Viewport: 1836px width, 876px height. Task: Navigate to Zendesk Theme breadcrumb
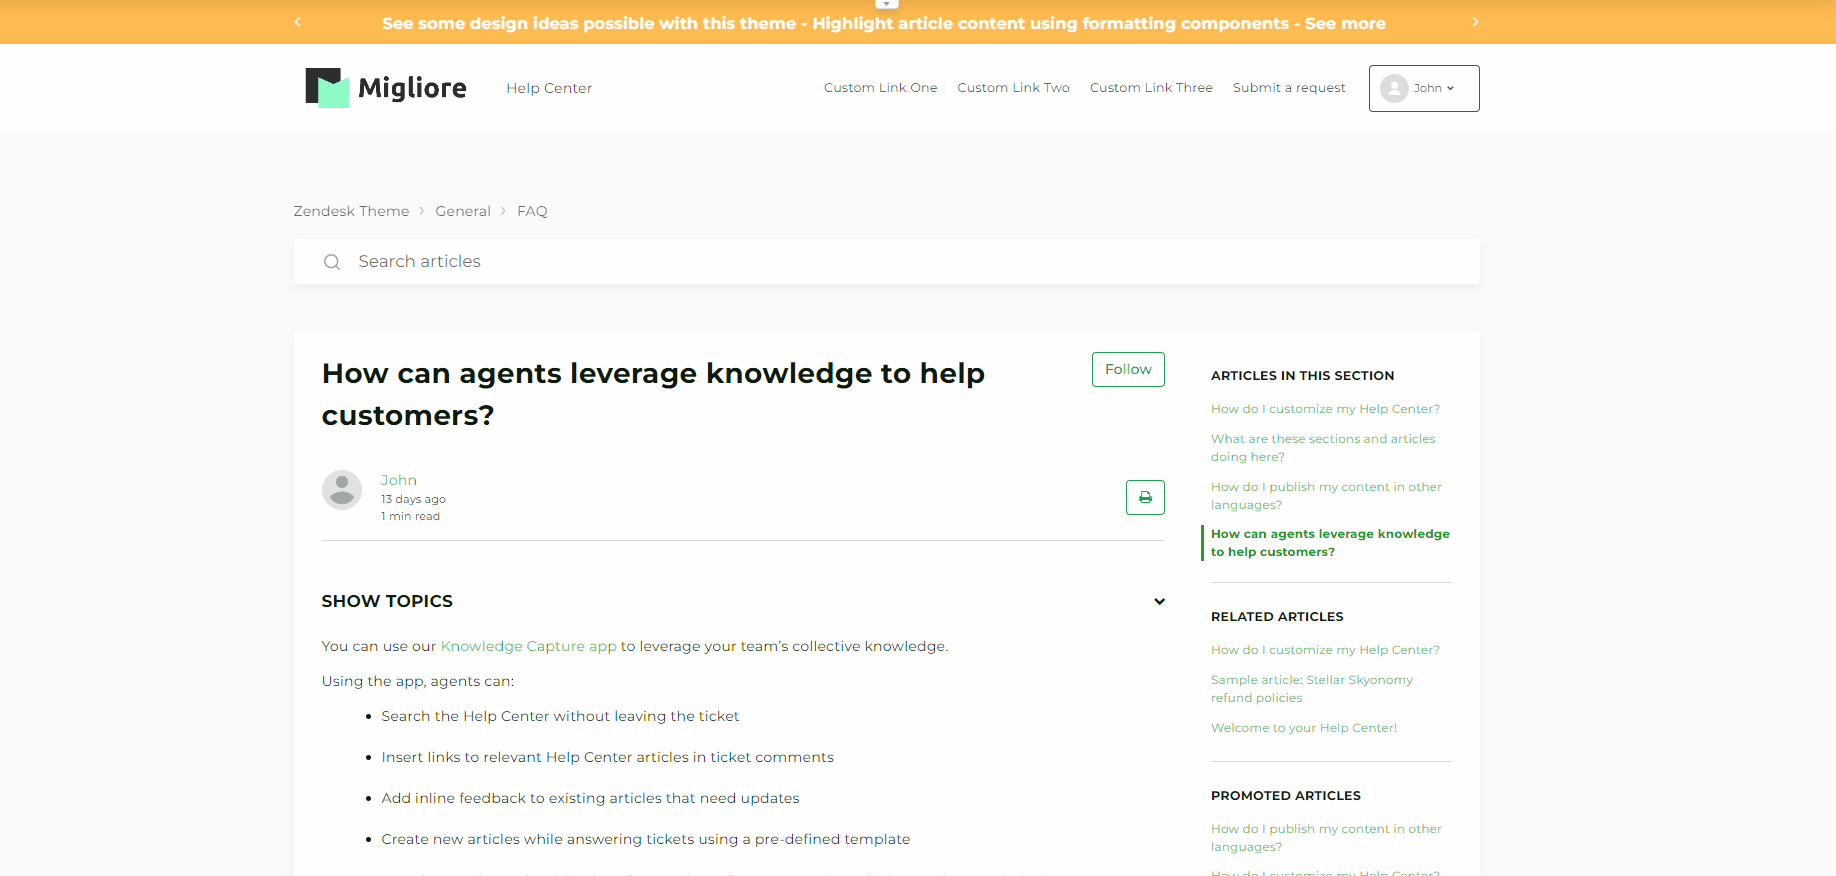(351, 211)
